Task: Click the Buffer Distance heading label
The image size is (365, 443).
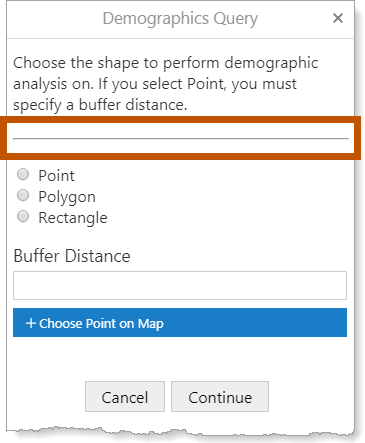Action: click(72, 256)
